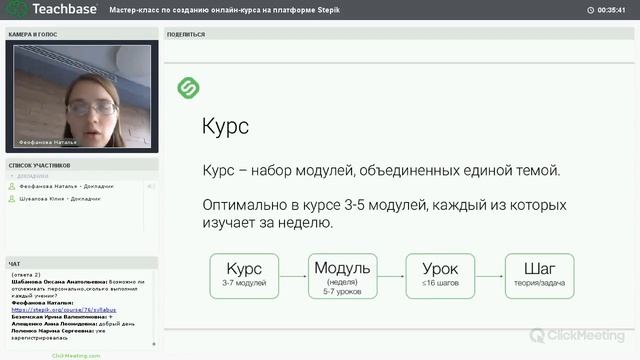The image size is (640, 360).
Task: Click the Урок box in the slide diagram
Action: [x=440, y=276]
